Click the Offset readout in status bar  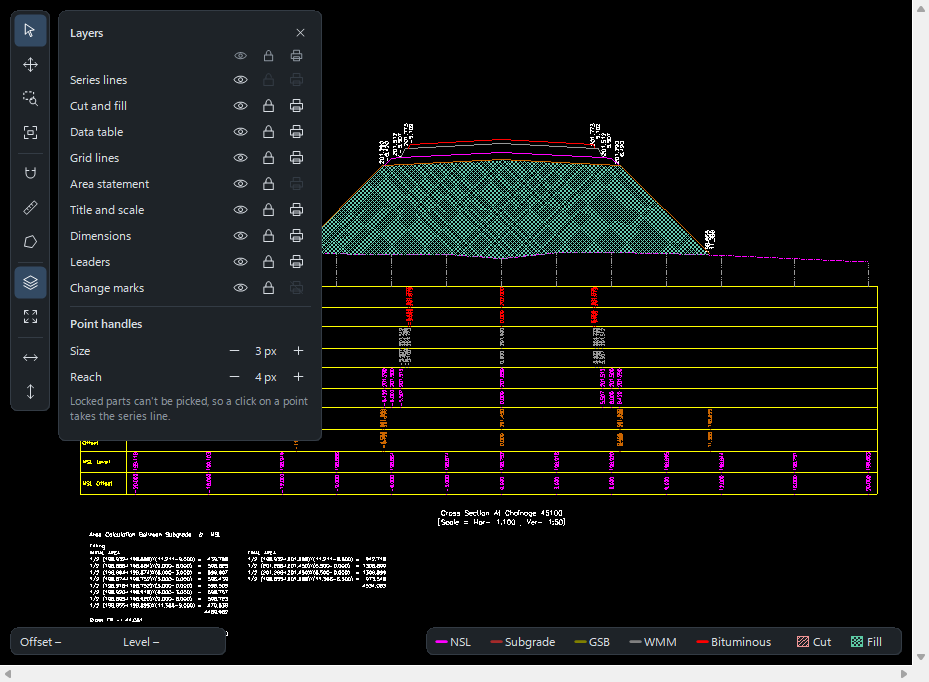[x=40, y=642]
